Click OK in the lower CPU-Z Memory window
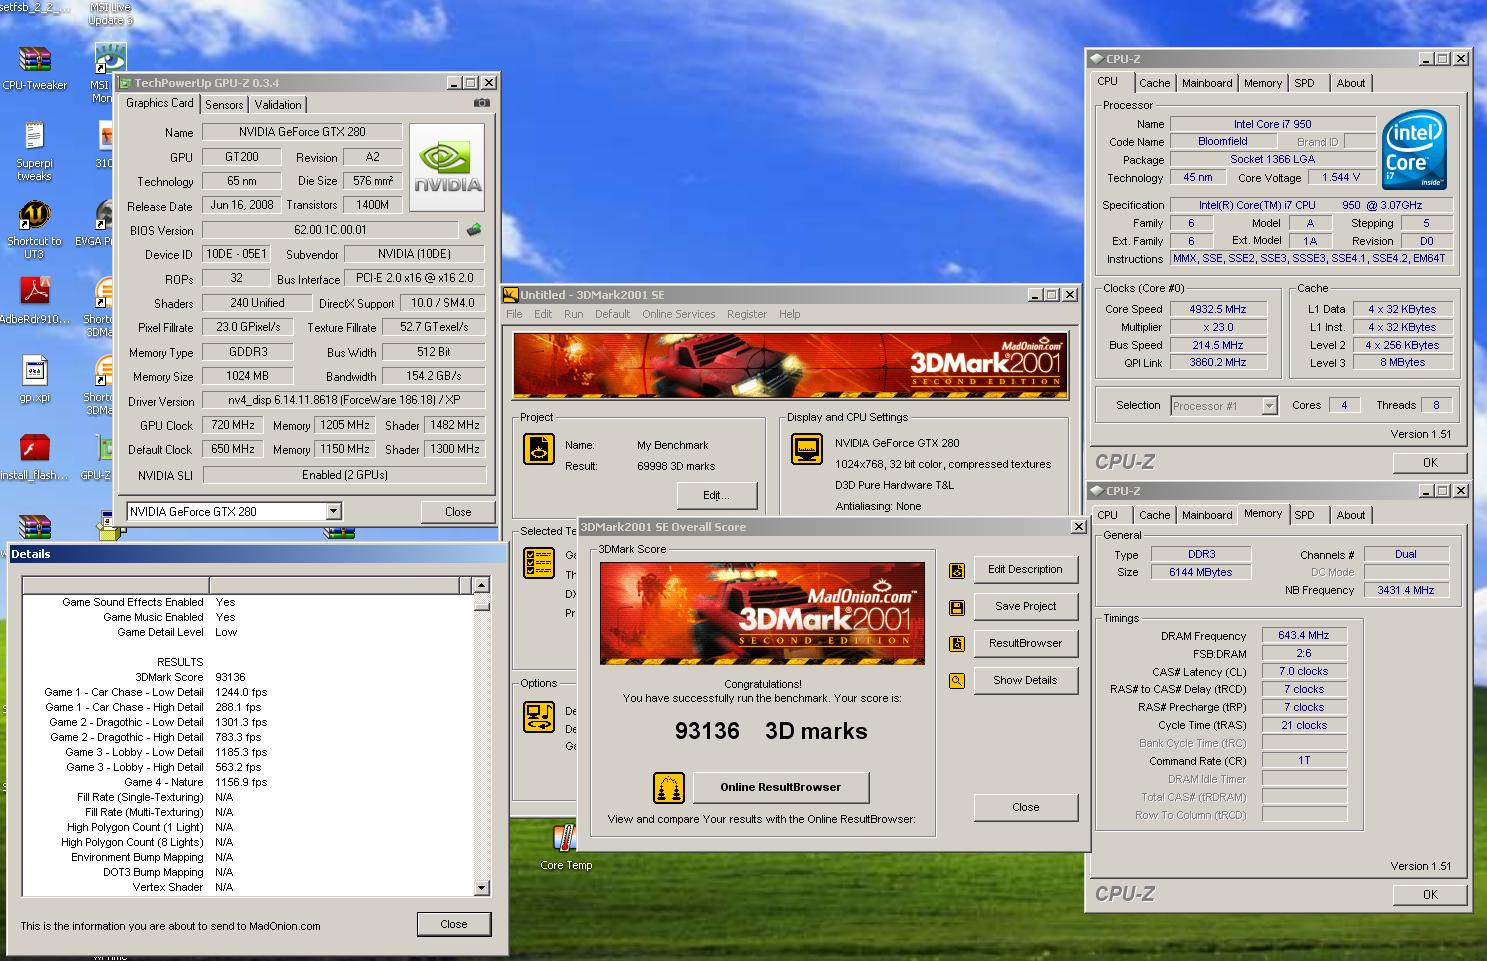This screenshot has height=961, width=1487. click(1430, 895)
